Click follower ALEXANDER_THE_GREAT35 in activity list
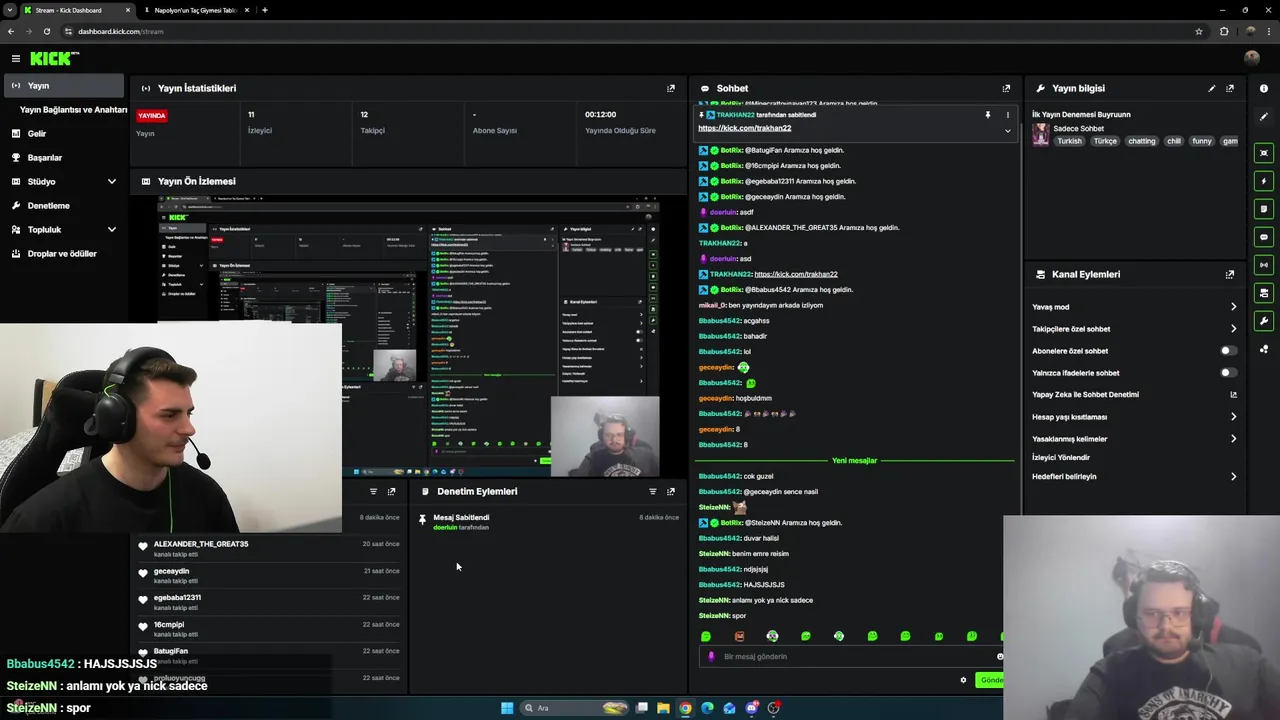Image resolution: width=1280 pixels, height=720 pixels. [201, 544]
